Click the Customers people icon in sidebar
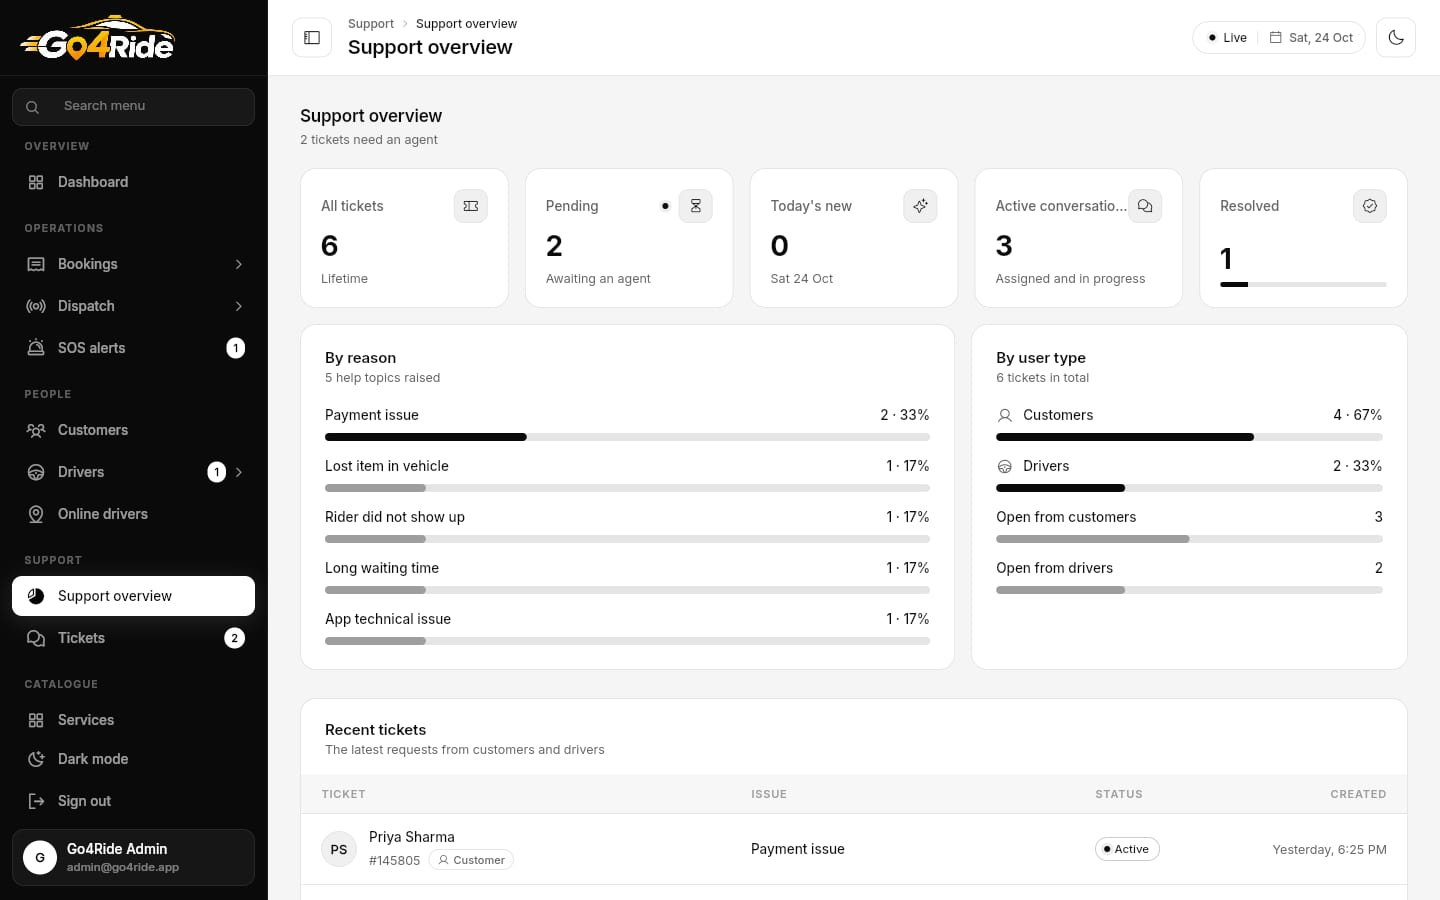Screen dimensions: 1440x900 (36, 430)
